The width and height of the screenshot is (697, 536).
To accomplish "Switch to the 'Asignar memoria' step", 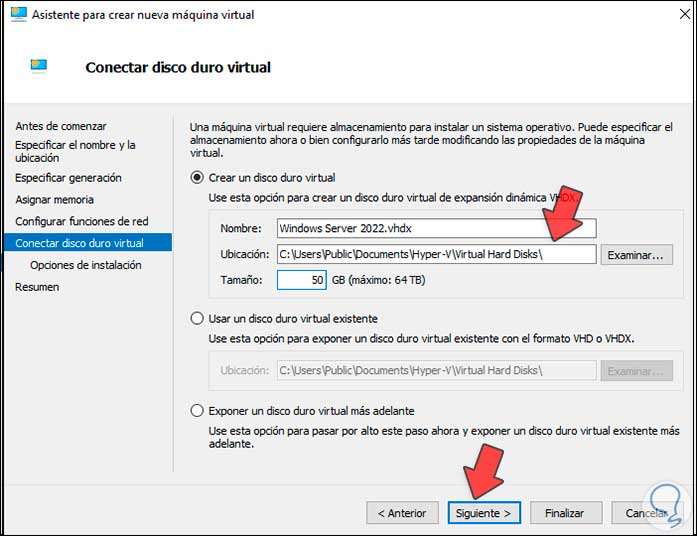I will (54, 200).
